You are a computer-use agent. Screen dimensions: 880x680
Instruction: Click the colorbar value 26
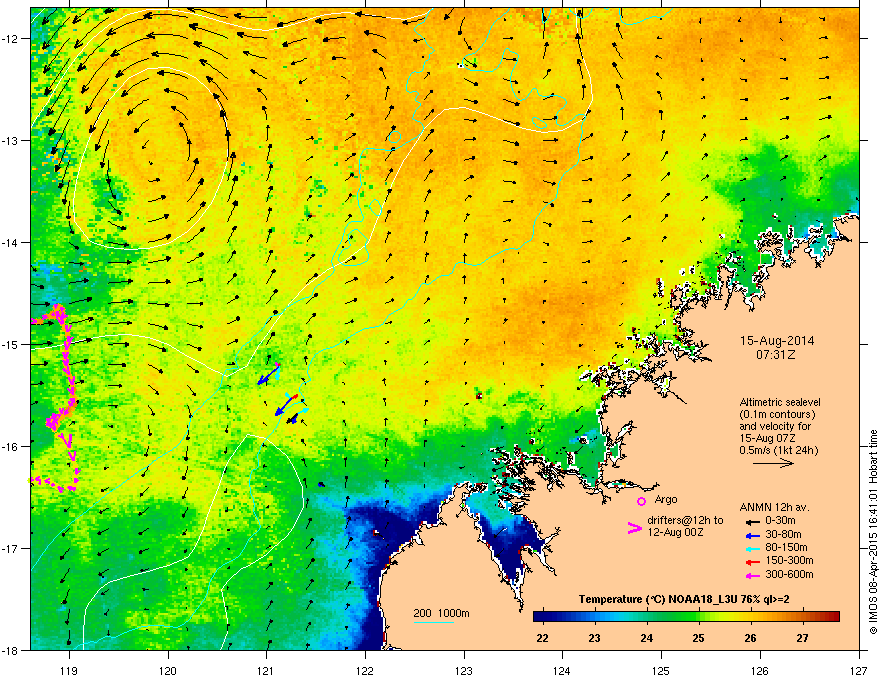click(750, 638)
